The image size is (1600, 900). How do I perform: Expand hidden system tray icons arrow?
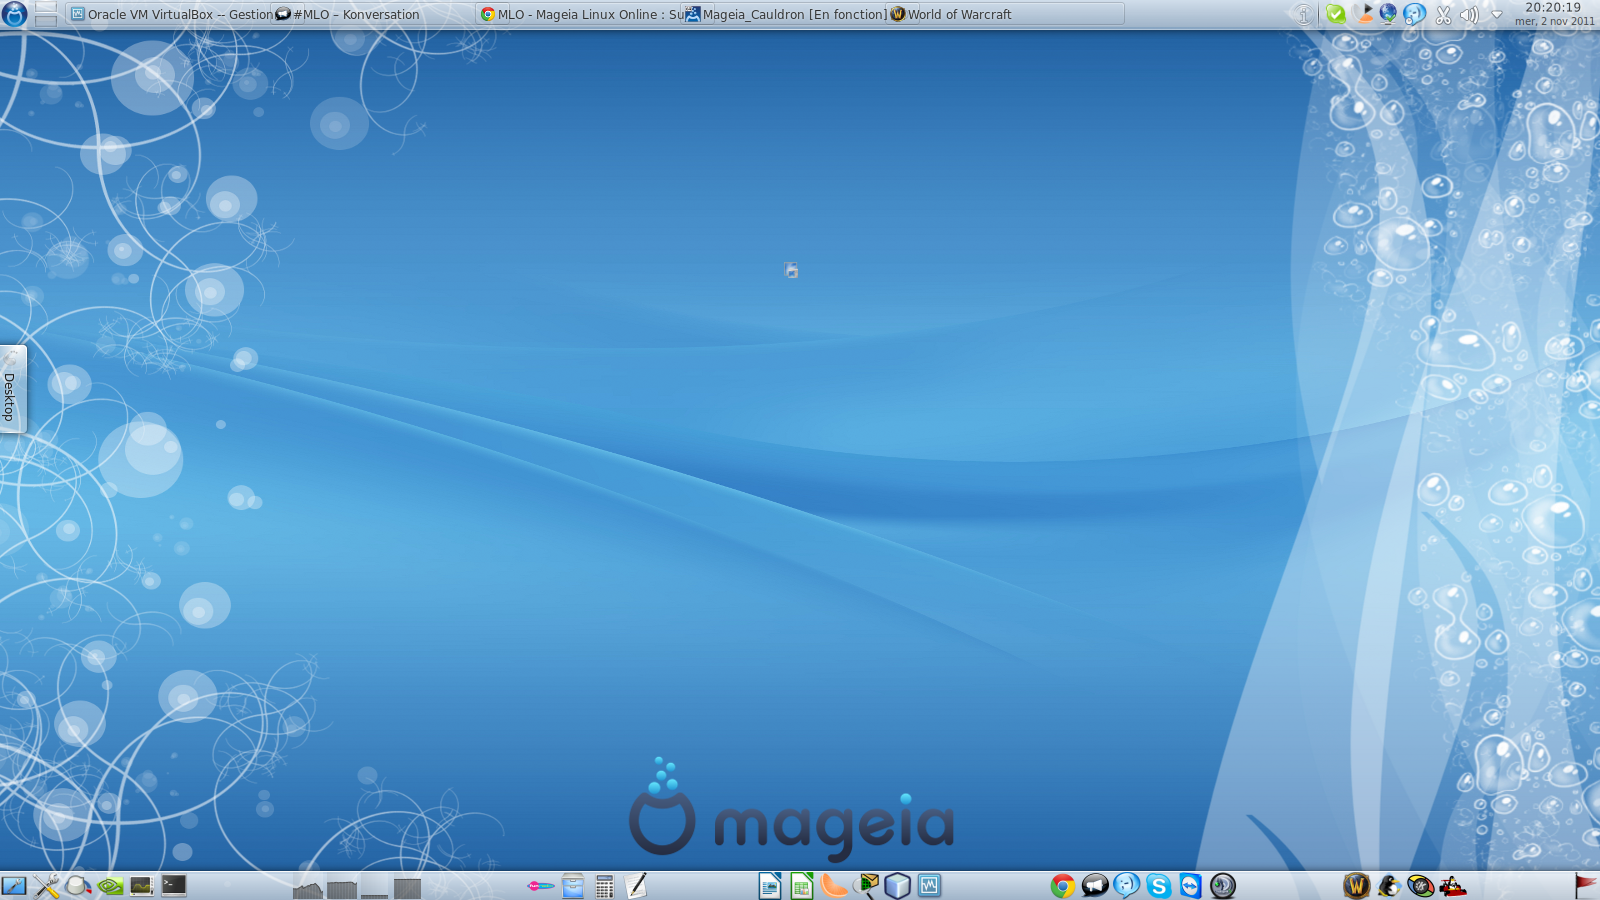pos(1497,15)
